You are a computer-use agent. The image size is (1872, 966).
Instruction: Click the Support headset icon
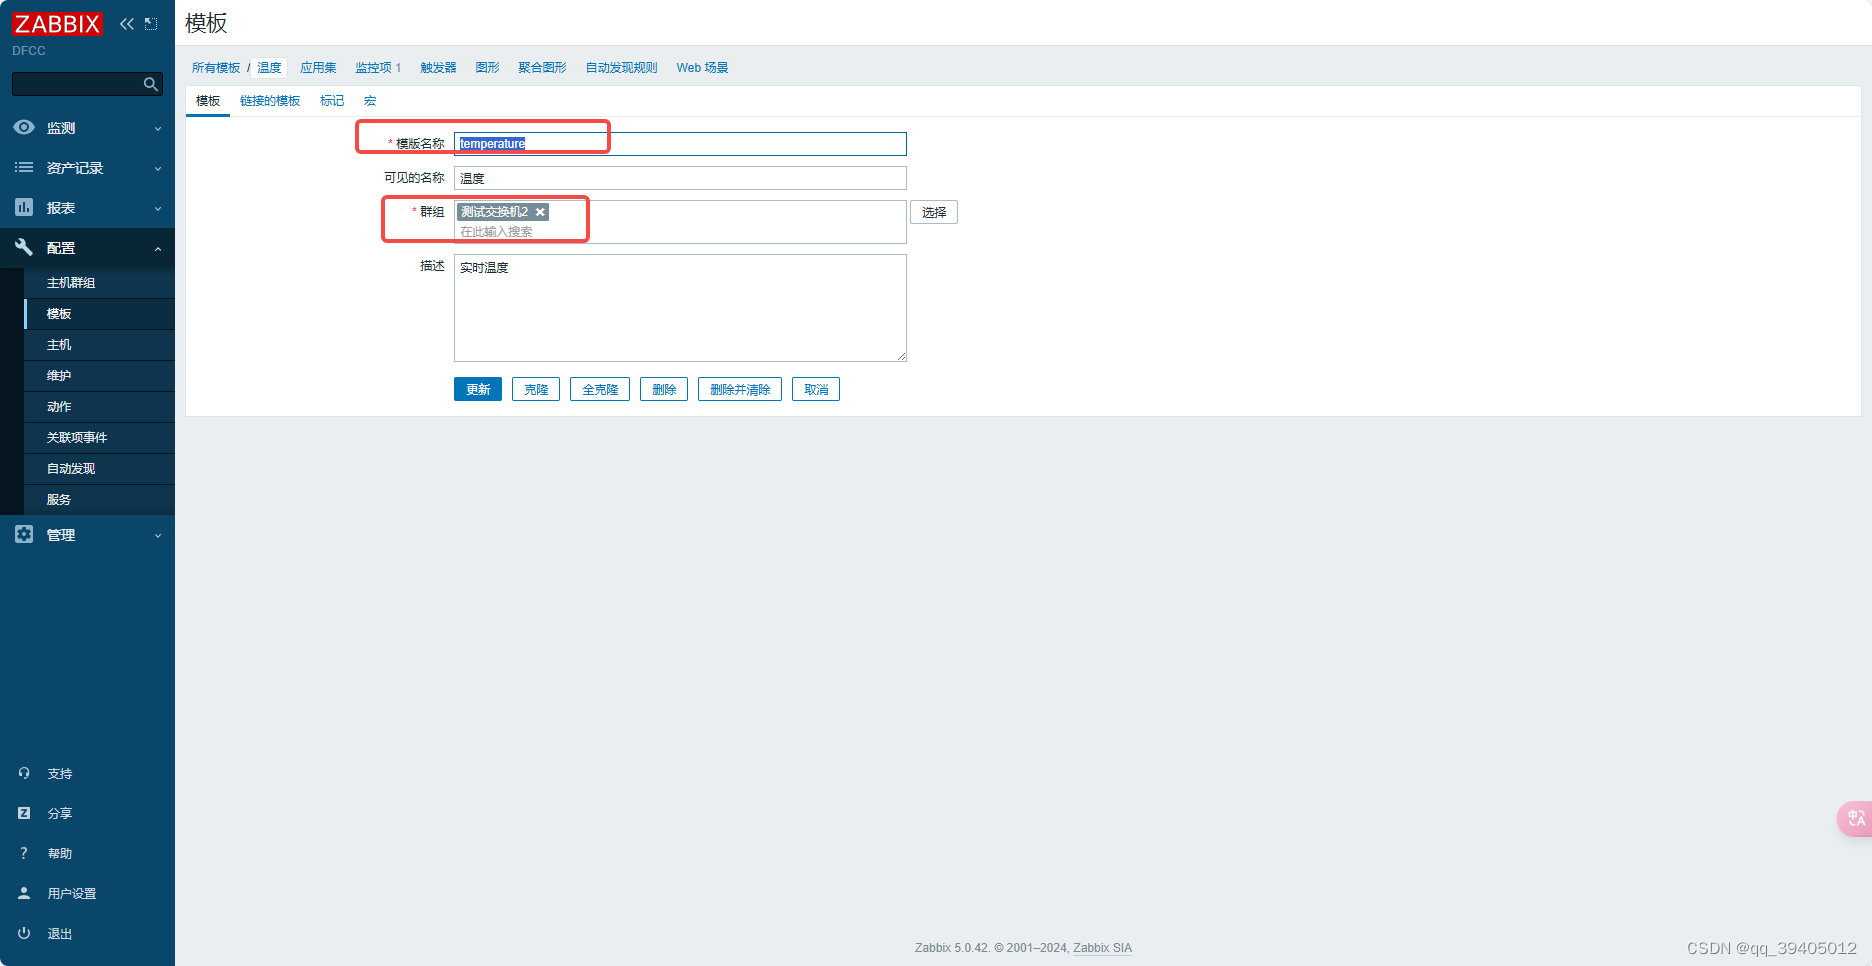click(24, 773)
